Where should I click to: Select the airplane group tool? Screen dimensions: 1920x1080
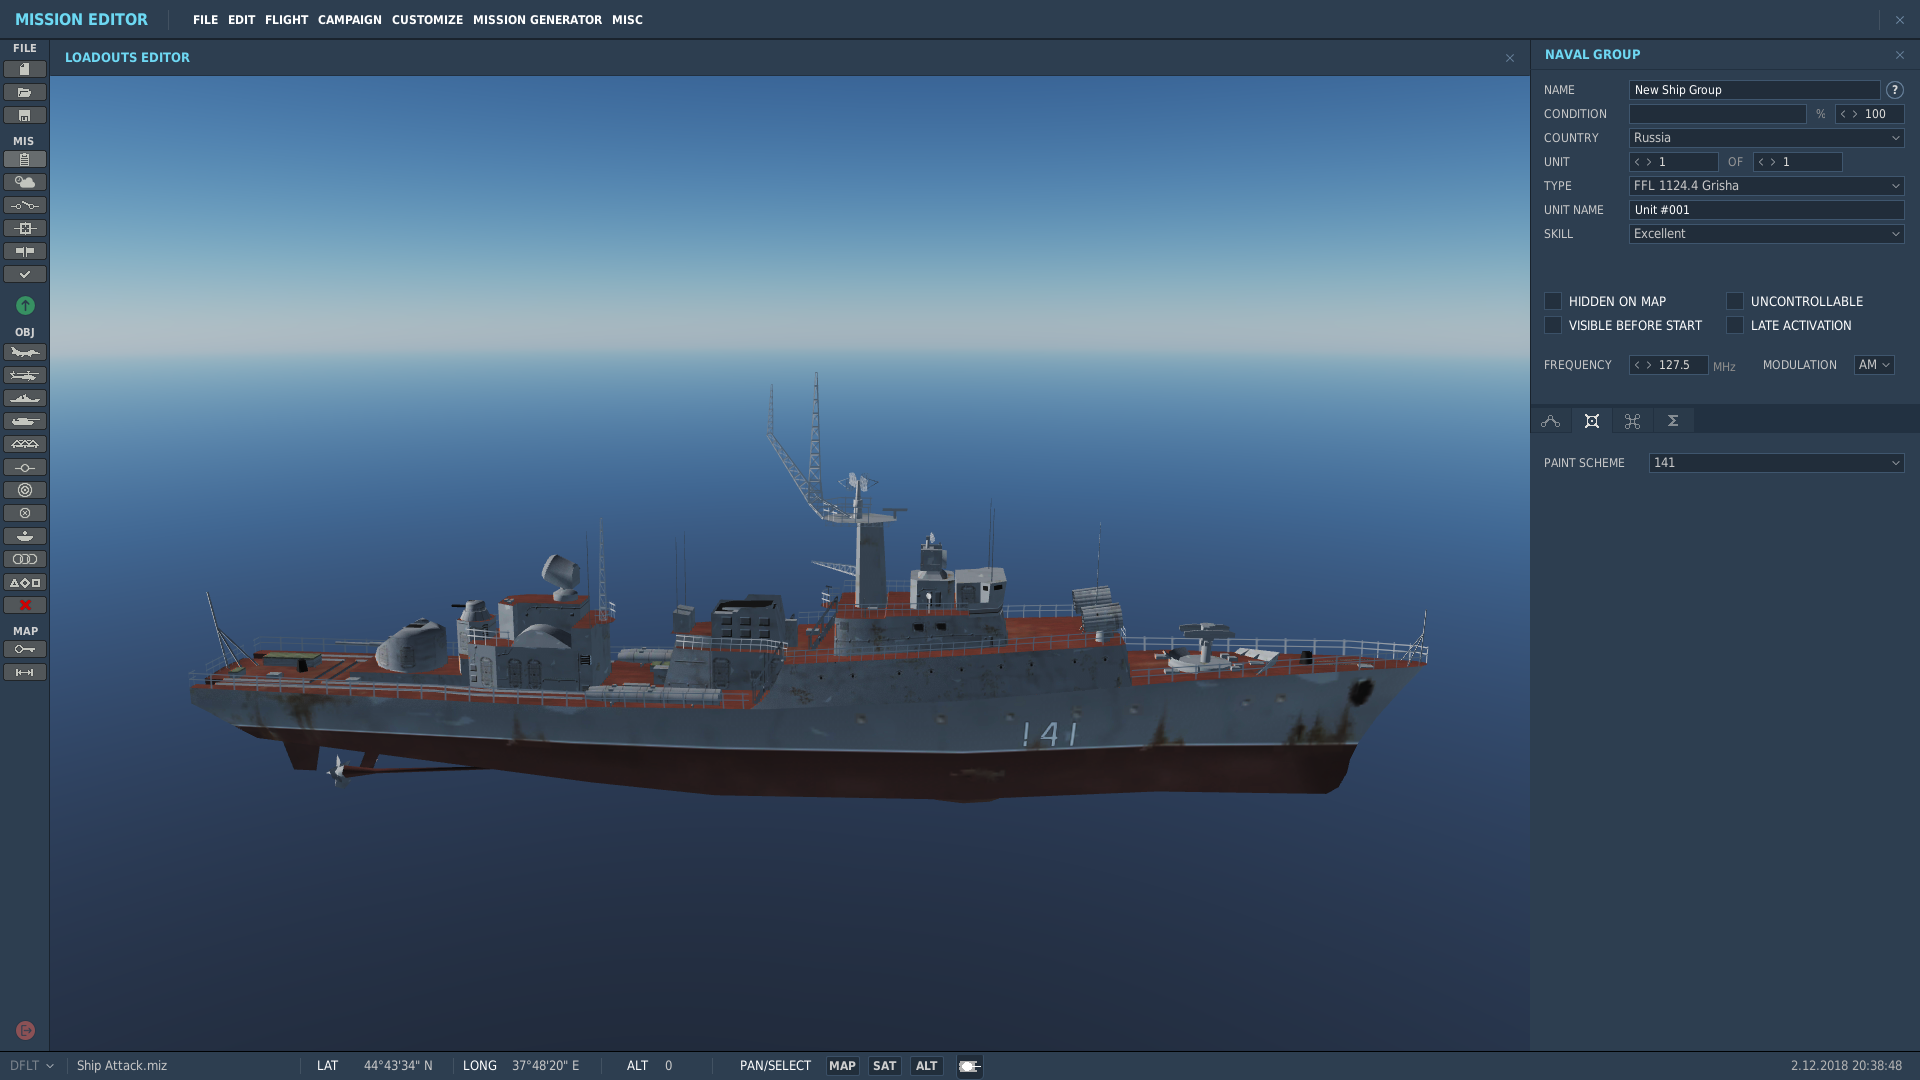click(25, 352)
